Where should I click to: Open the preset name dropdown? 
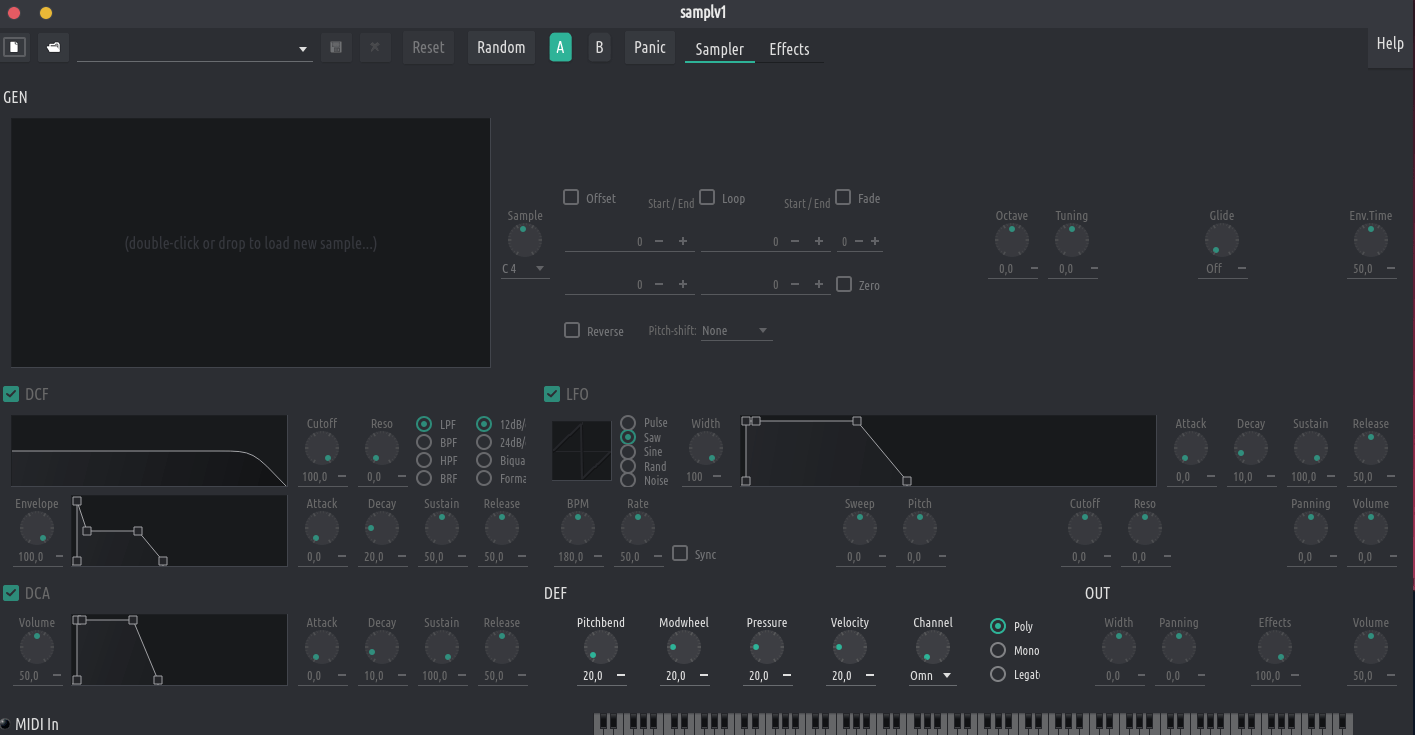point(303,49)
